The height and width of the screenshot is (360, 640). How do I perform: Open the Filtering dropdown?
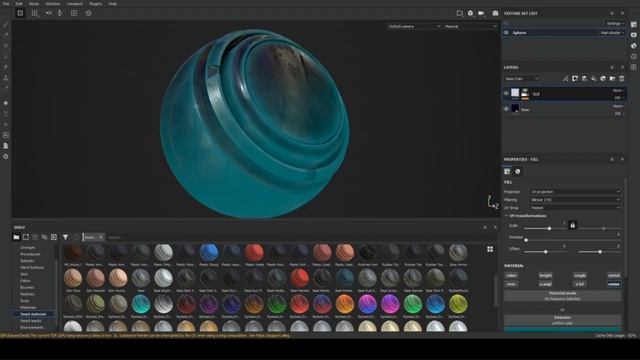click(575, 200)
